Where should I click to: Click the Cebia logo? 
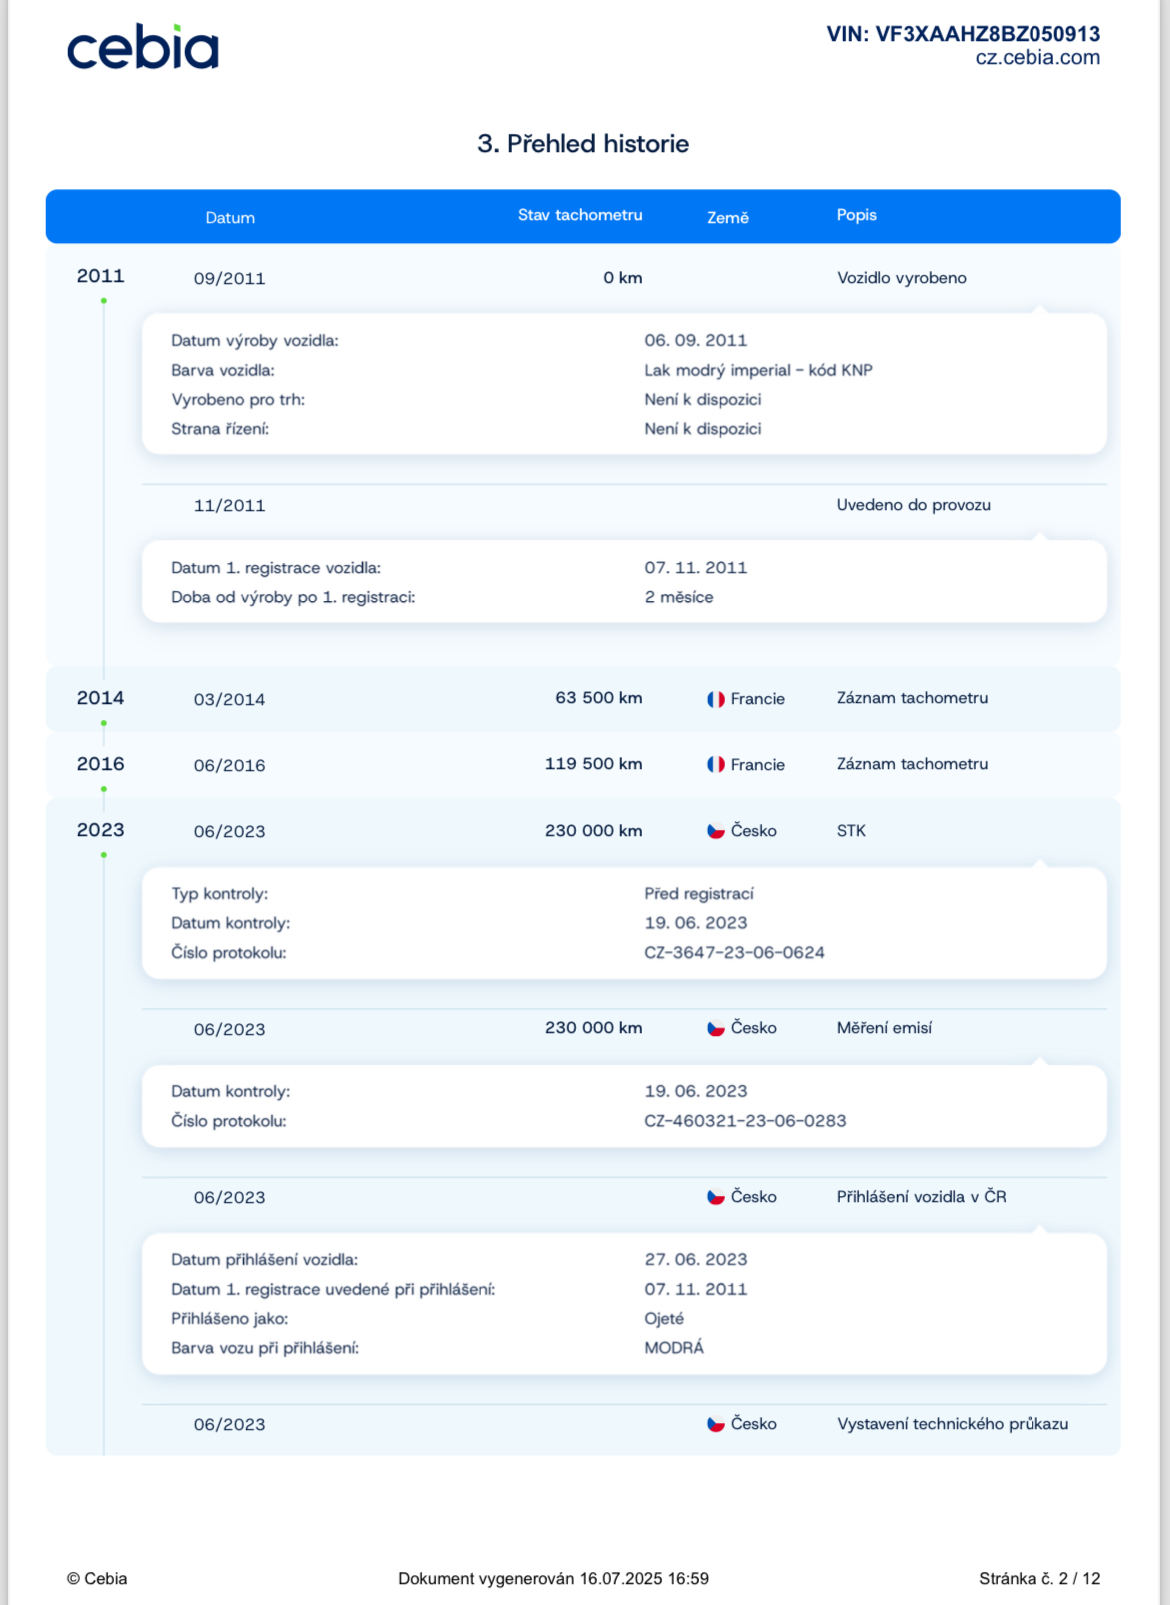click(143, 47)
